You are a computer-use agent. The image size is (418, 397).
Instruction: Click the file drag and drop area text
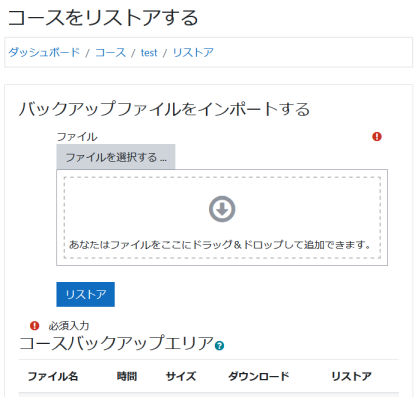(220, 245)
